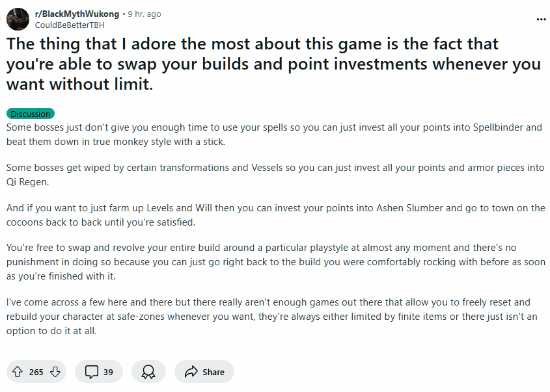
Task: Click the 9 hr. ago timestamp
Action: (145, 14)
